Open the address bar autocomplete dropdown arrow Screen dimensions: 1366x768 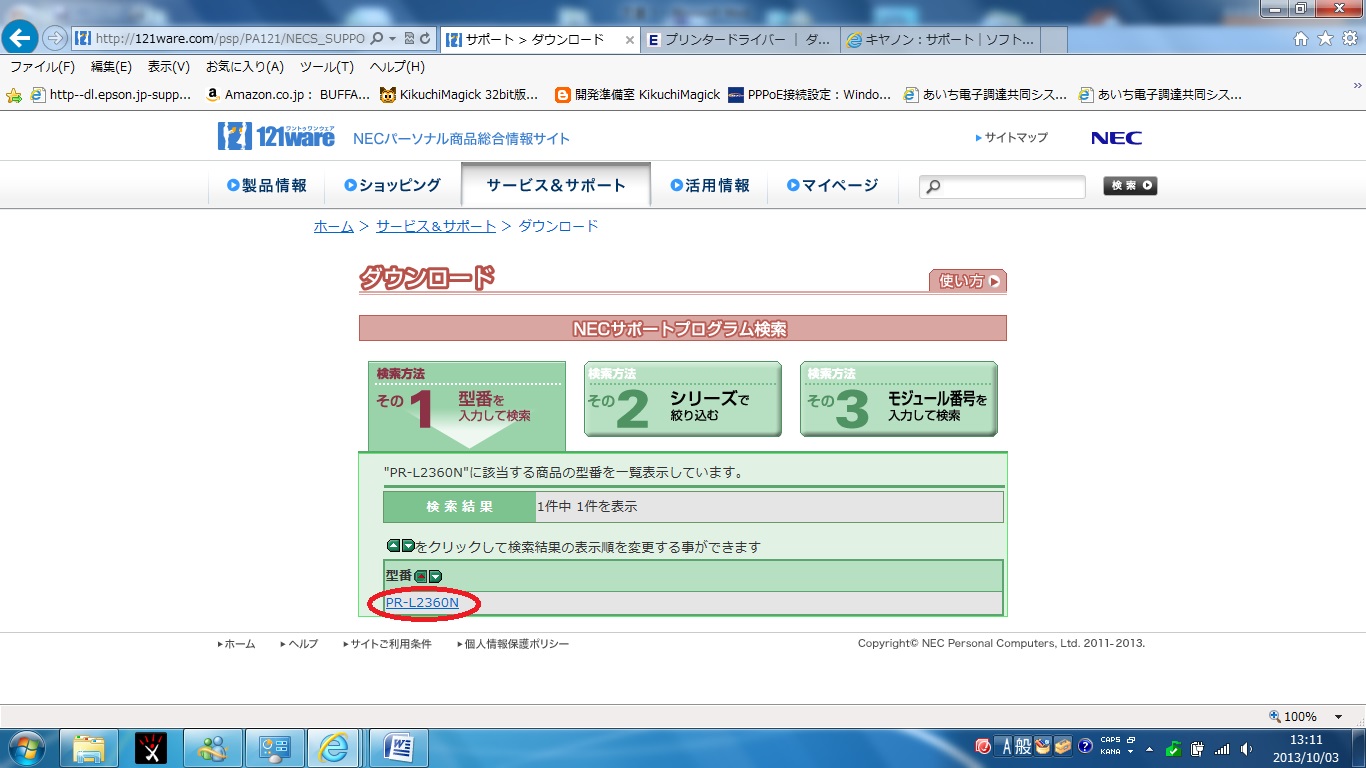[x=393, y=38]
